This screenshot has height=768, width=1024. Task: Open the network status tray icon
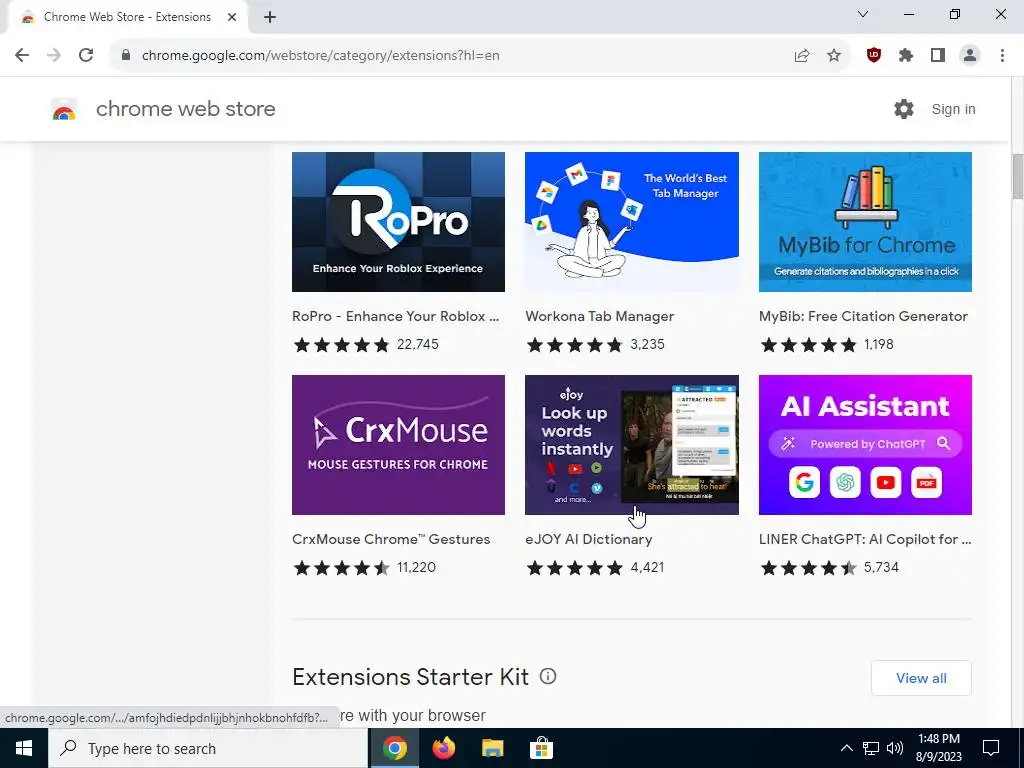pos(871,748)
